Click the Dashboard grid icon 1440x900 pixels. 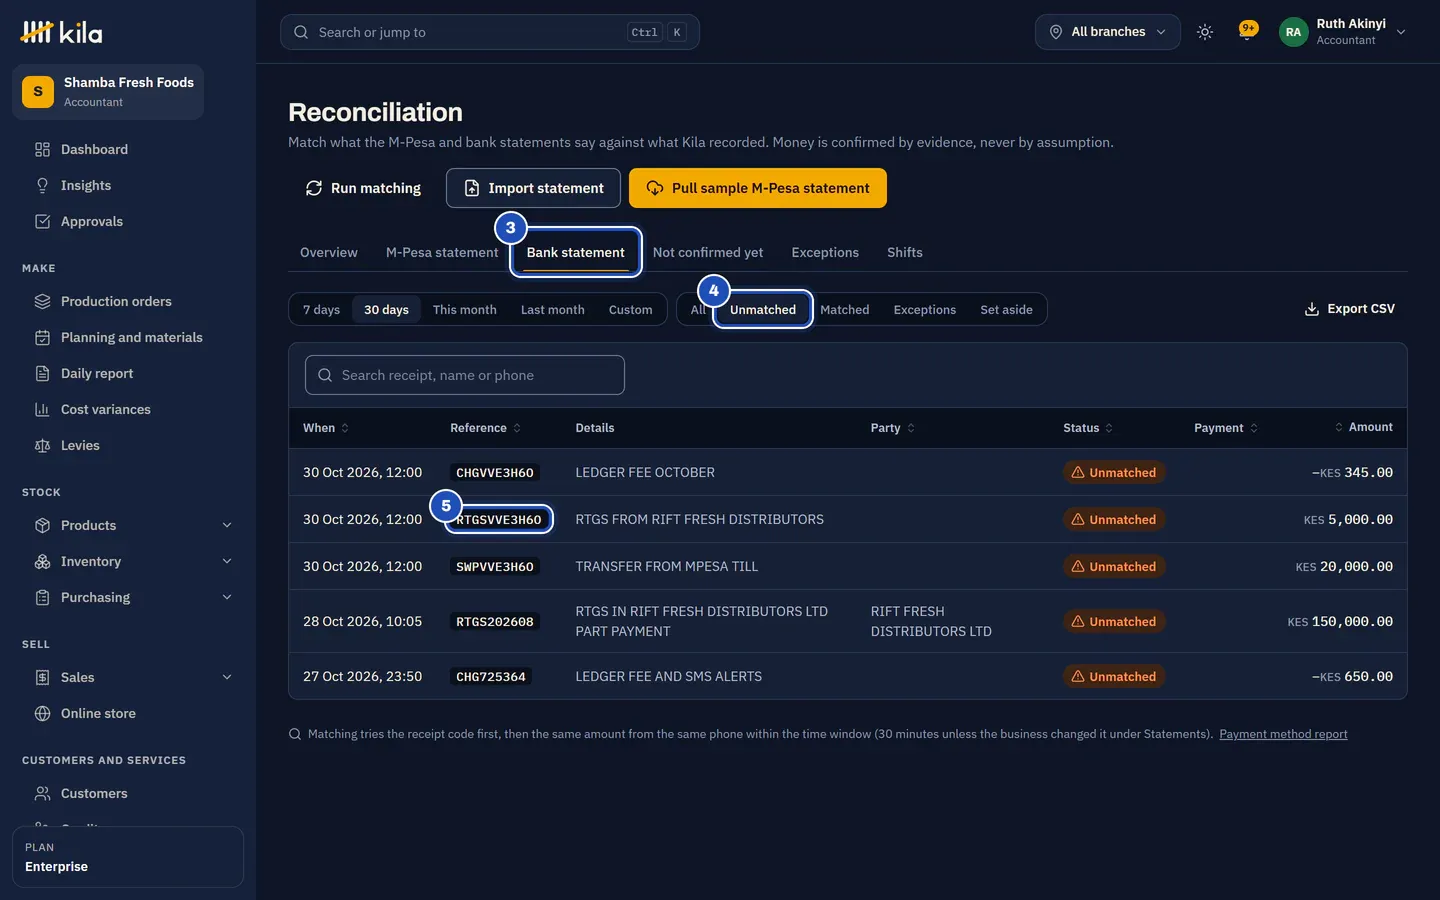point(42,150)
